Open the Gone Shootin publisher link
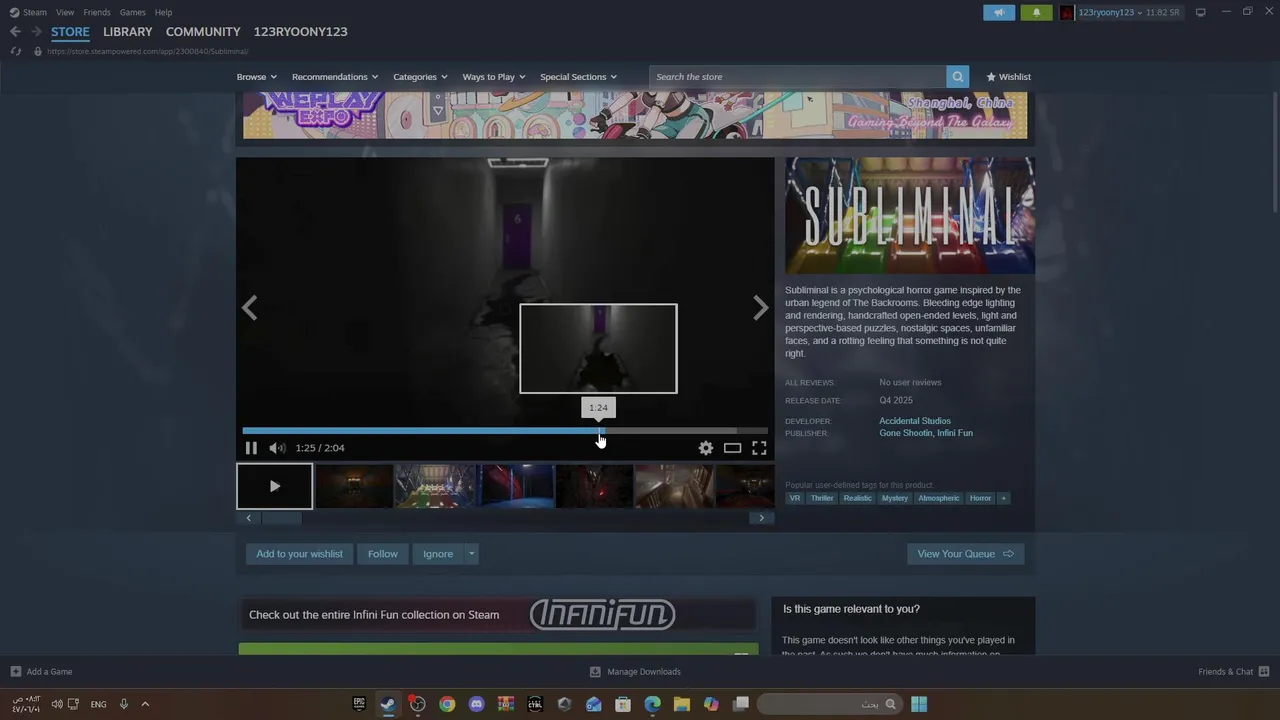Screen dimensions: 1280x720 coord(904,433)
